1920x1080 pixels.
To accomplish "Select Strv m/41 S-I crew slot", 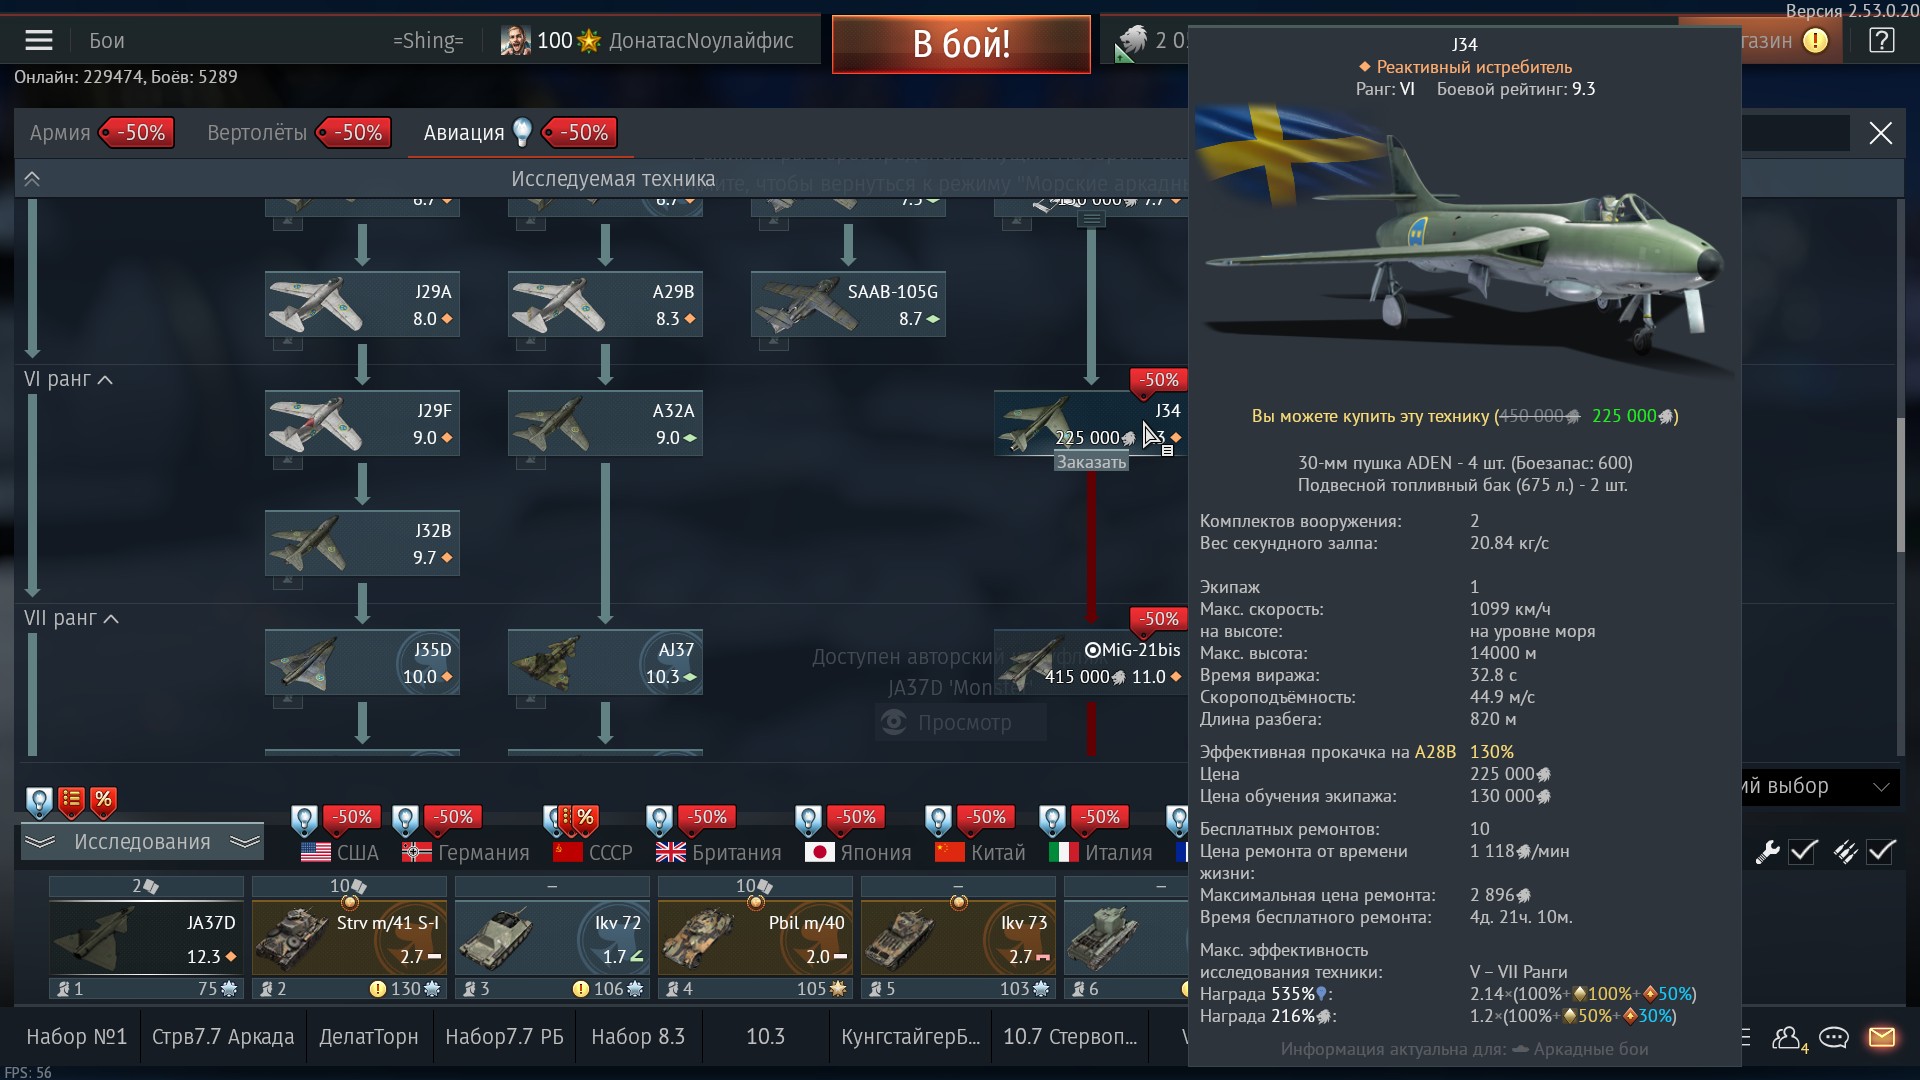I will [x=348, y=939].
